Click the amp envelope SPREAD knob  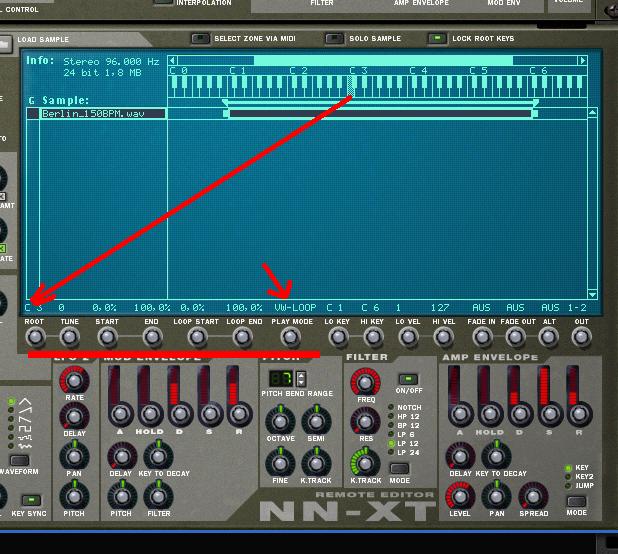533,496
